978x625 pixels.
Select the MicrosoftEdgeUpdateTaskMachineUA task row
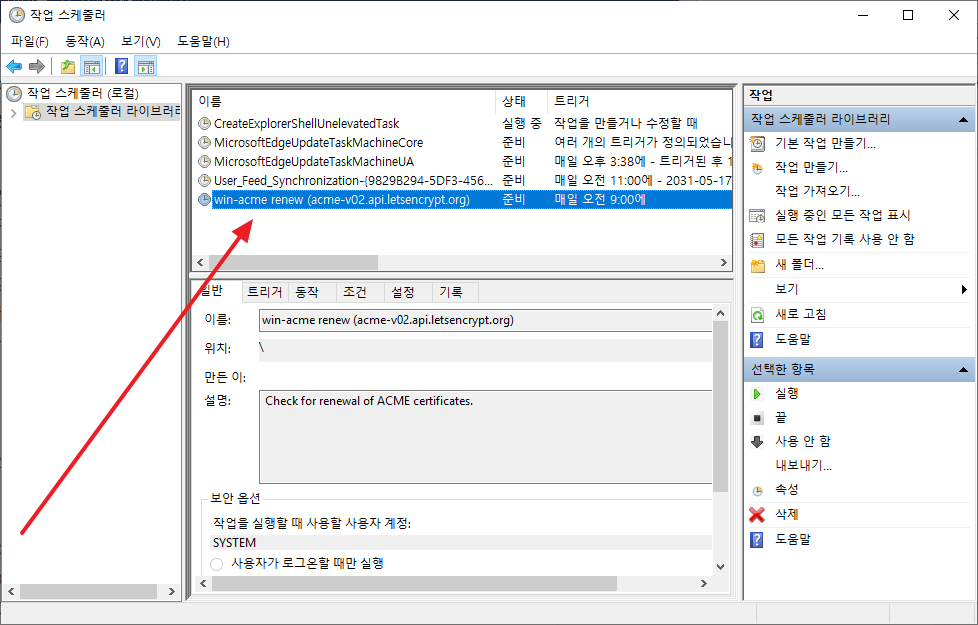pos(463,162)
